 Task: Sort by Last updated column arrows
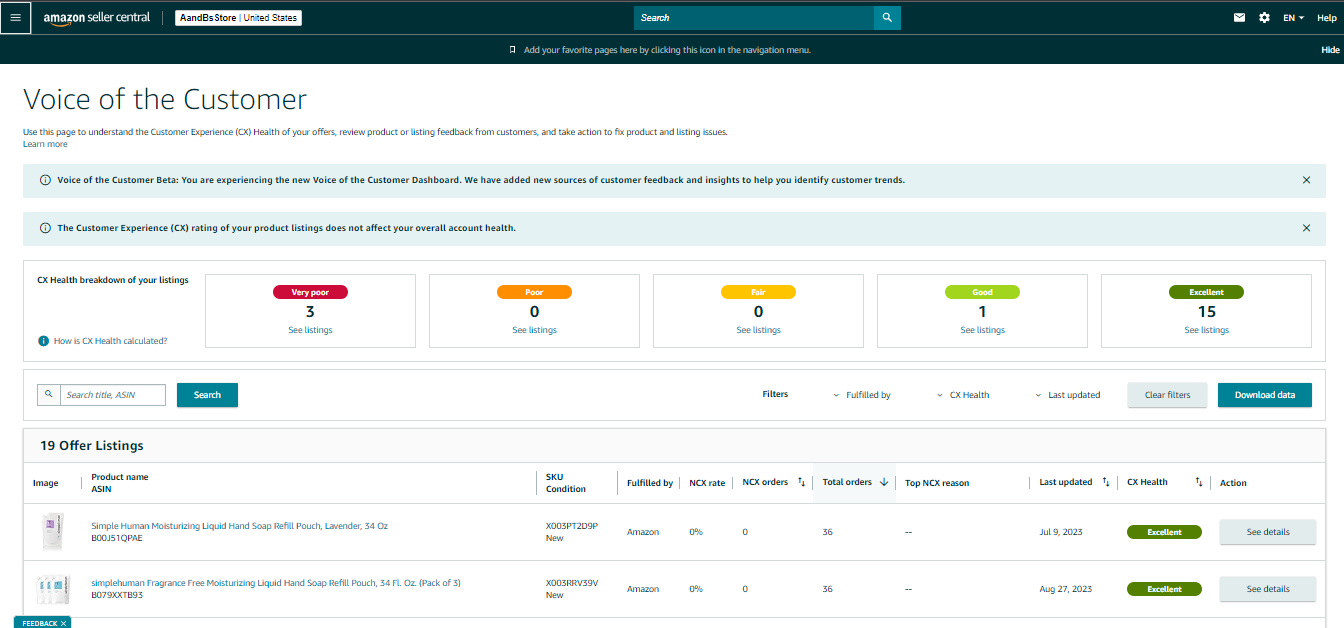[1105, 482]
